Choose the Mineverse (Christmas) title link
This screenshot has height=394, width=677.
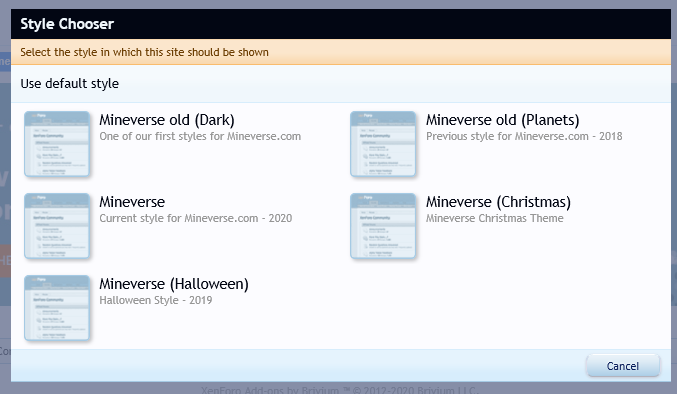(498, 202)
